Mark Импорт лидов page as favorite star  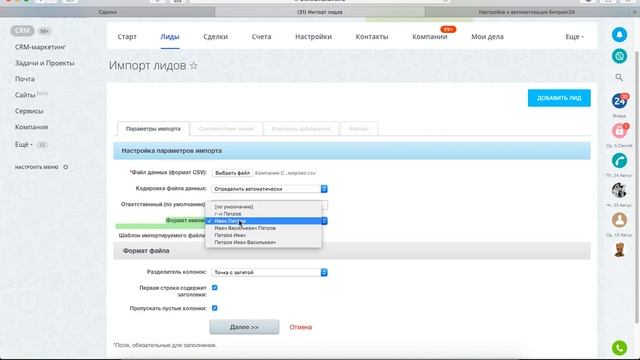click(194, 66)
